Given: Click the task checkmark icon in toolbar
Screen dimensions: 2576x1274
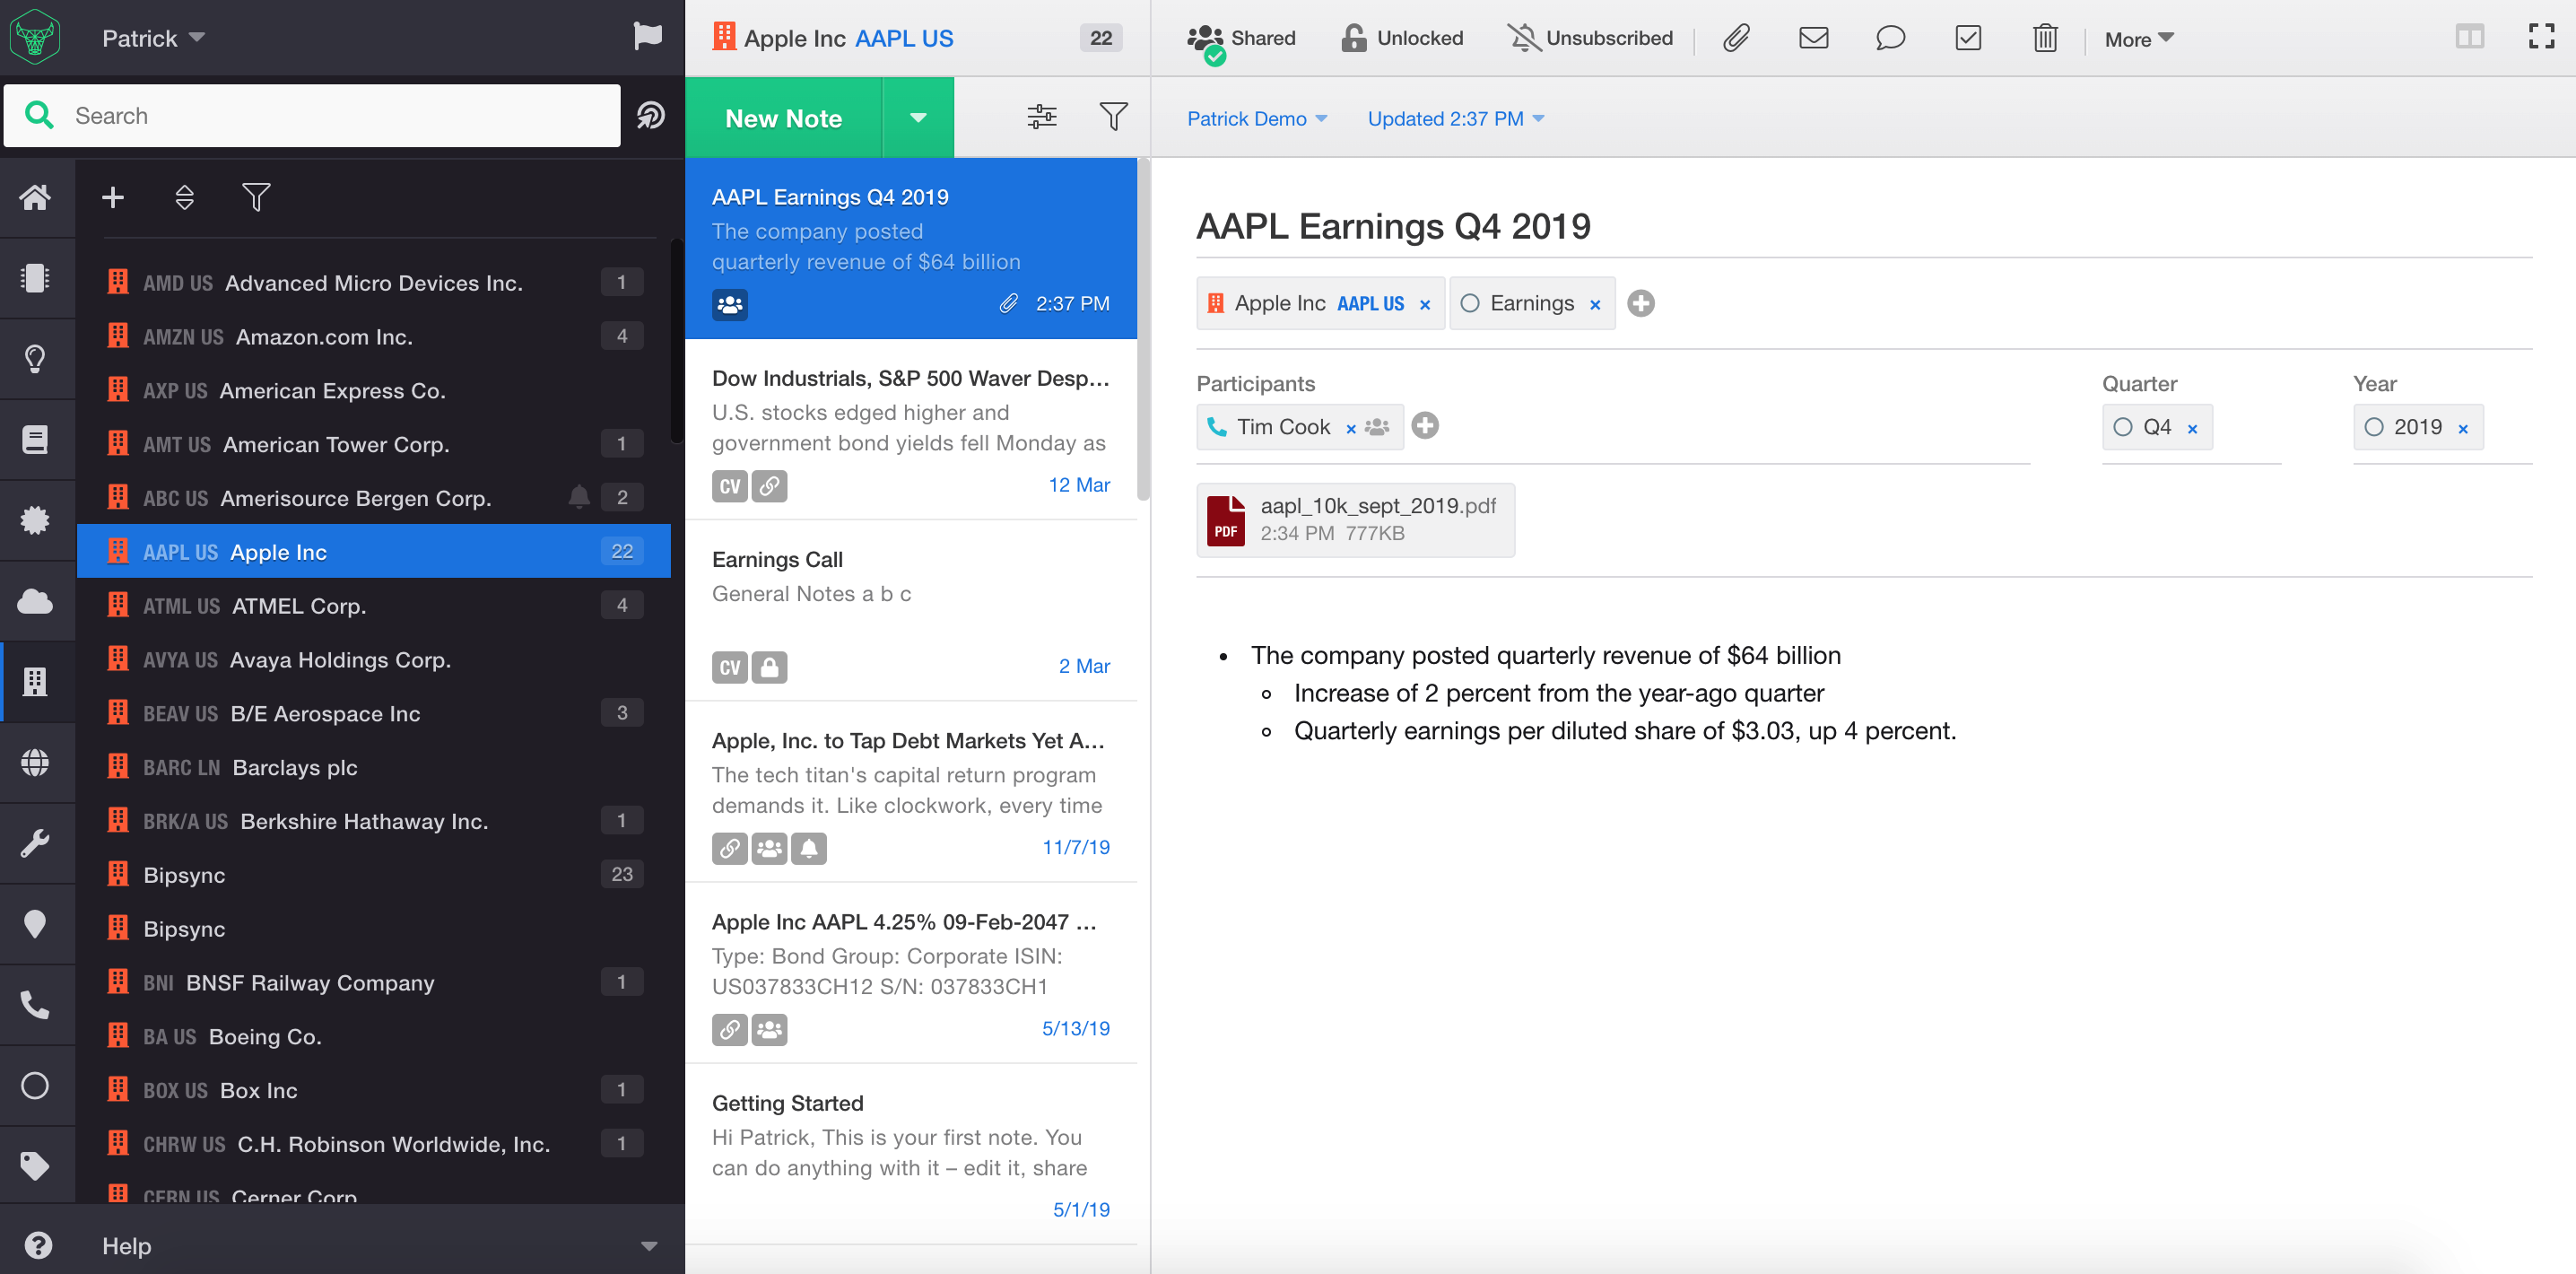Looking at the screenshot, I should (x=1967, y=38).
